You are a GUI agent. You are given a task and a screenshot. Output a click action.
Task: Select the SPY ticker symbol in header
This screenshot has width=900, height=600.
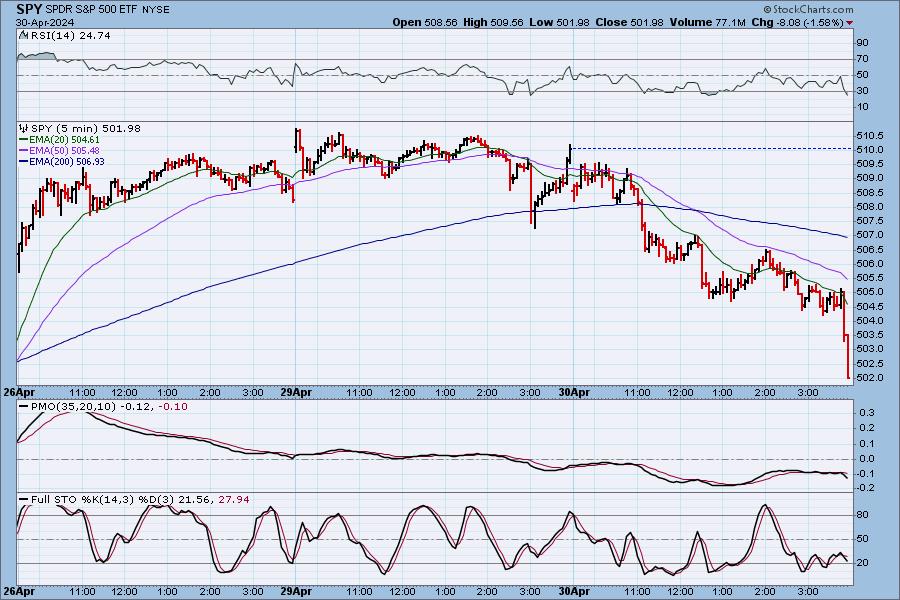pyautogui.click(x=29, y=9)
